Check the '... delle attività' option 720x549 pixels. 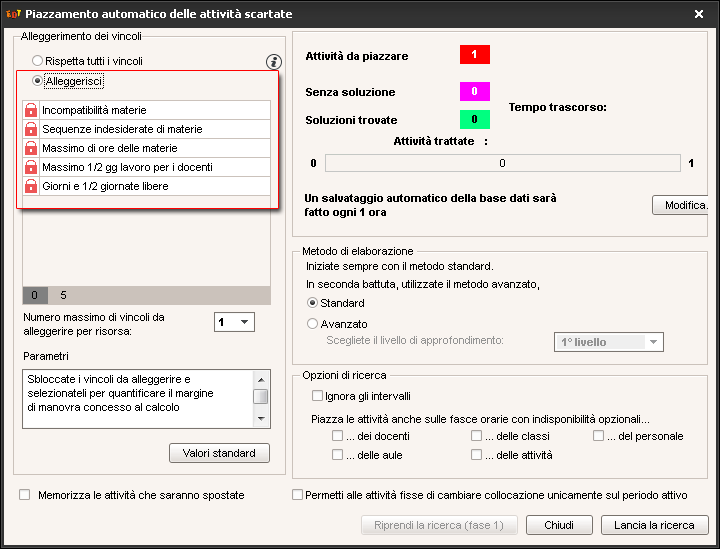pos(476,454)
